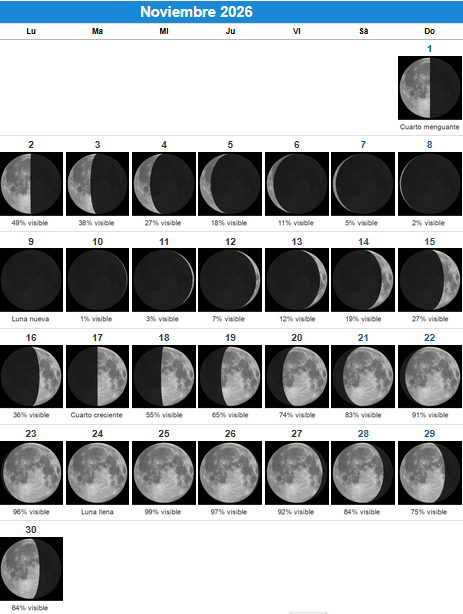Image resolution: width=463 pixels, height=614 pixels.
Task: Click the 'Cuarto creciente' caption
Action: (96, 415)
